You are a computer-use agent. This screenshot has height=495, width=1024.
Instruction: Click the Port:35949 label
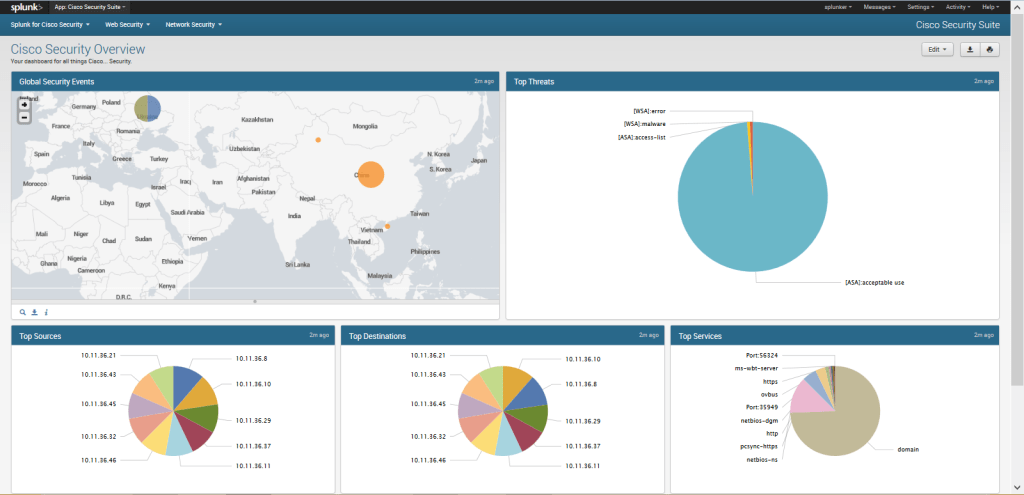click(761, 407)
